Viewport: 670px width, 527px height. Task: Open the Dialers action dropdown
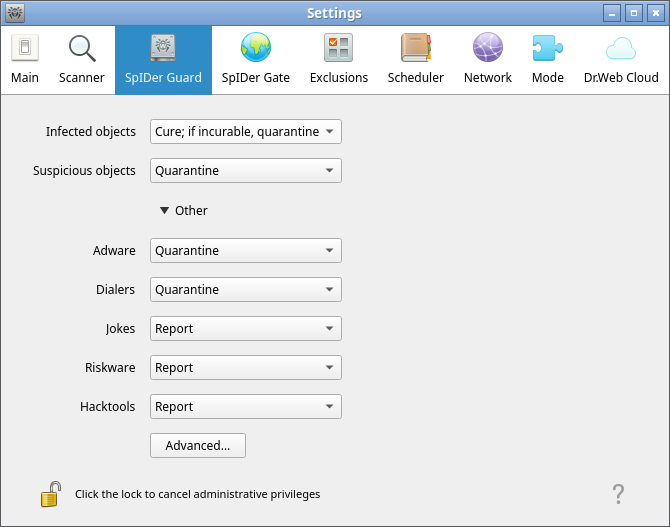coord(246,289)
